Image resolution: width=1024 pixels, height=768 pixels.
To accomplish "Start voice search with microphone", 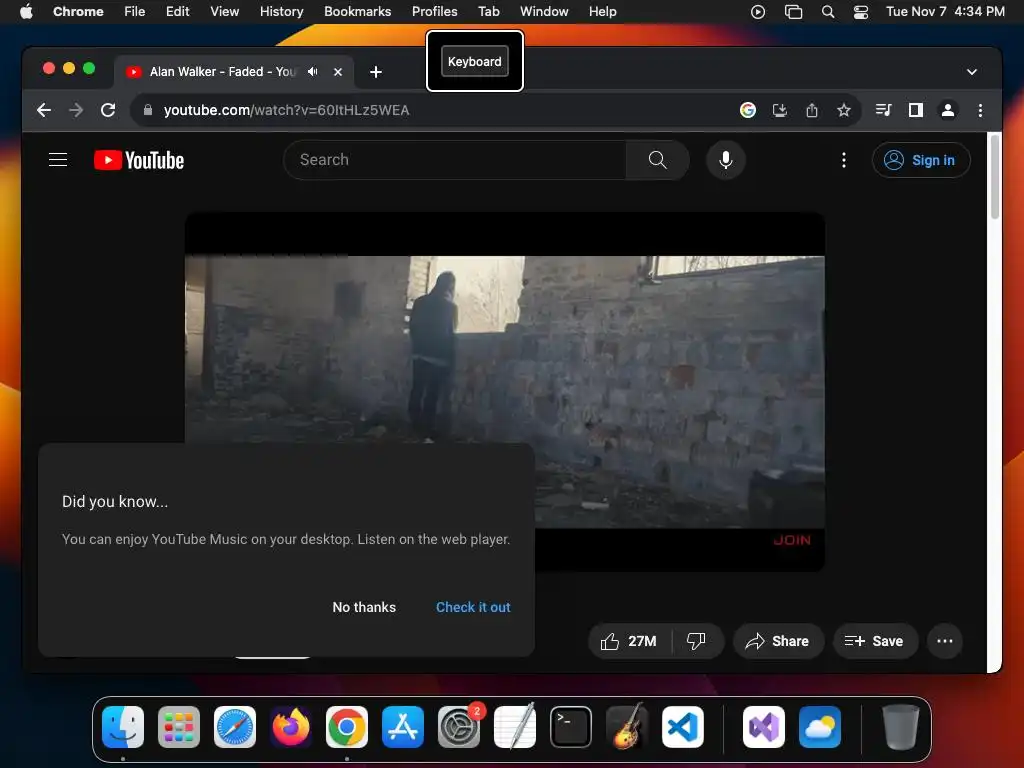I will click(726, 160).
